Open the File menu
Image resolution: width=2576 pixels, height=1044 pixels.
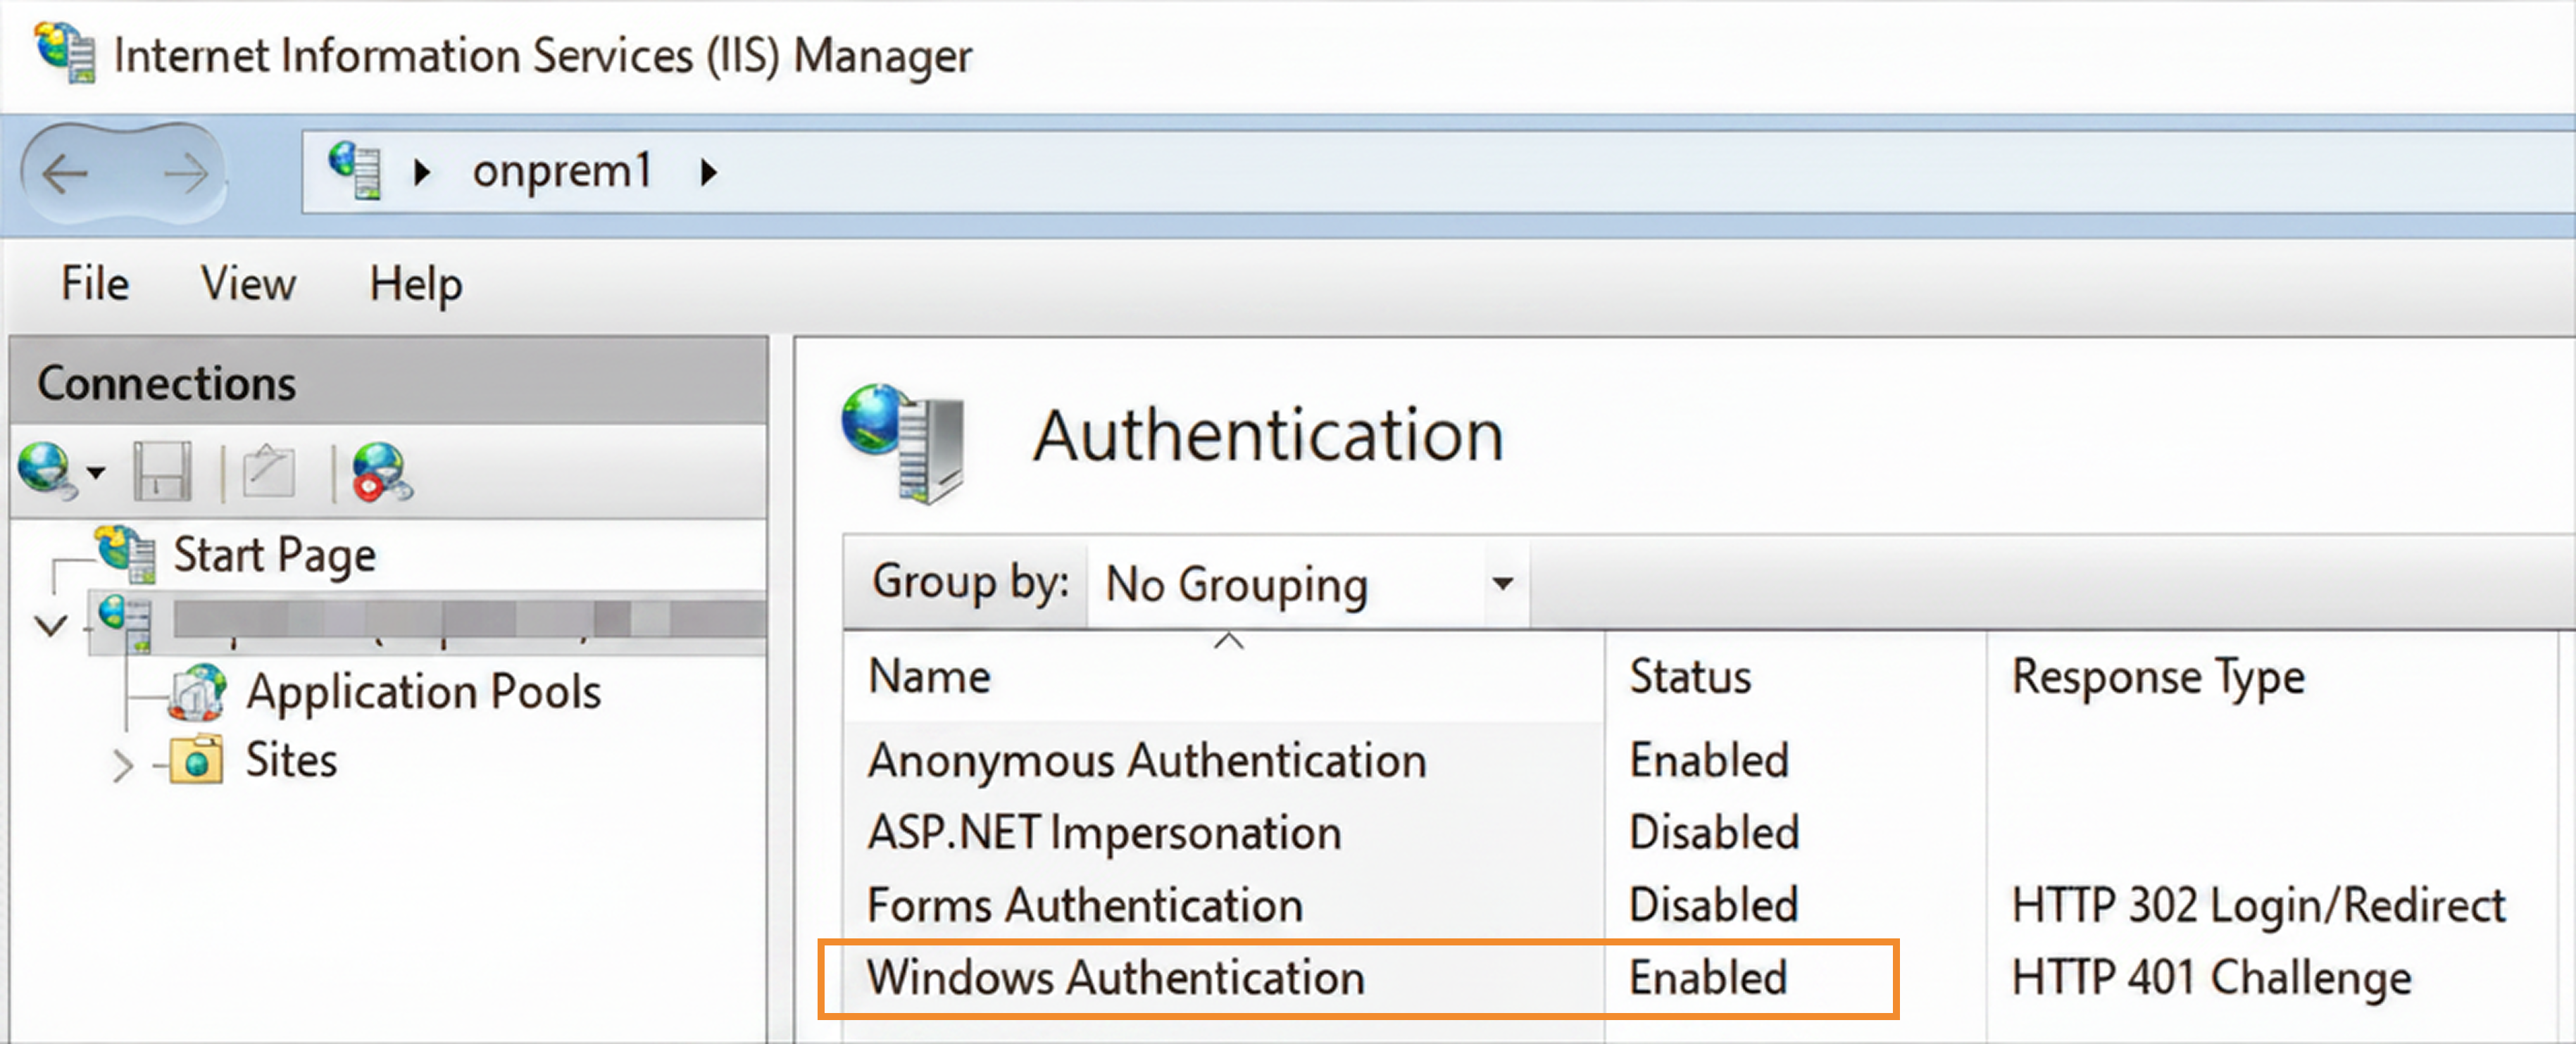tap(95, 284)
